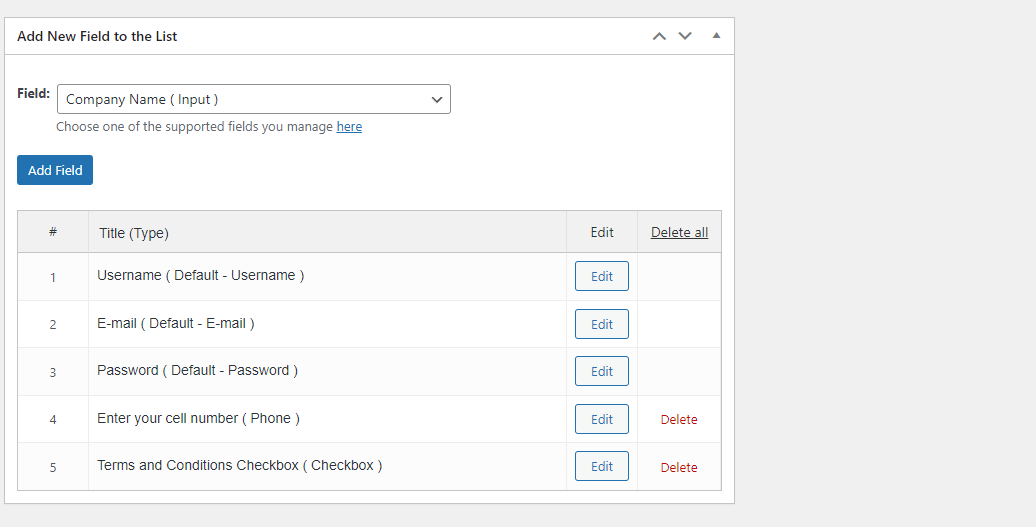Viewport: 1036px width, 527px height.
Task: Delete the Enter your cell number field
Action: pos(679,420)
